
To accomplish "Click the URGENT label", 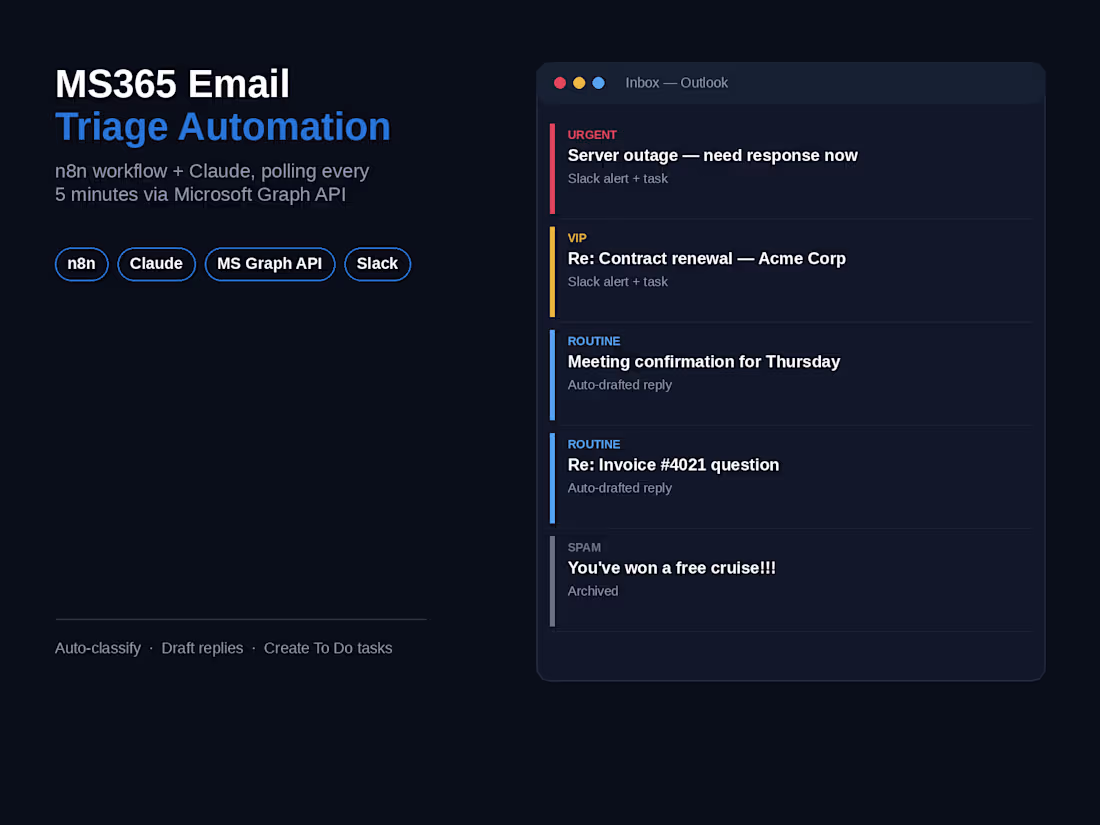I will pos(592,135).
